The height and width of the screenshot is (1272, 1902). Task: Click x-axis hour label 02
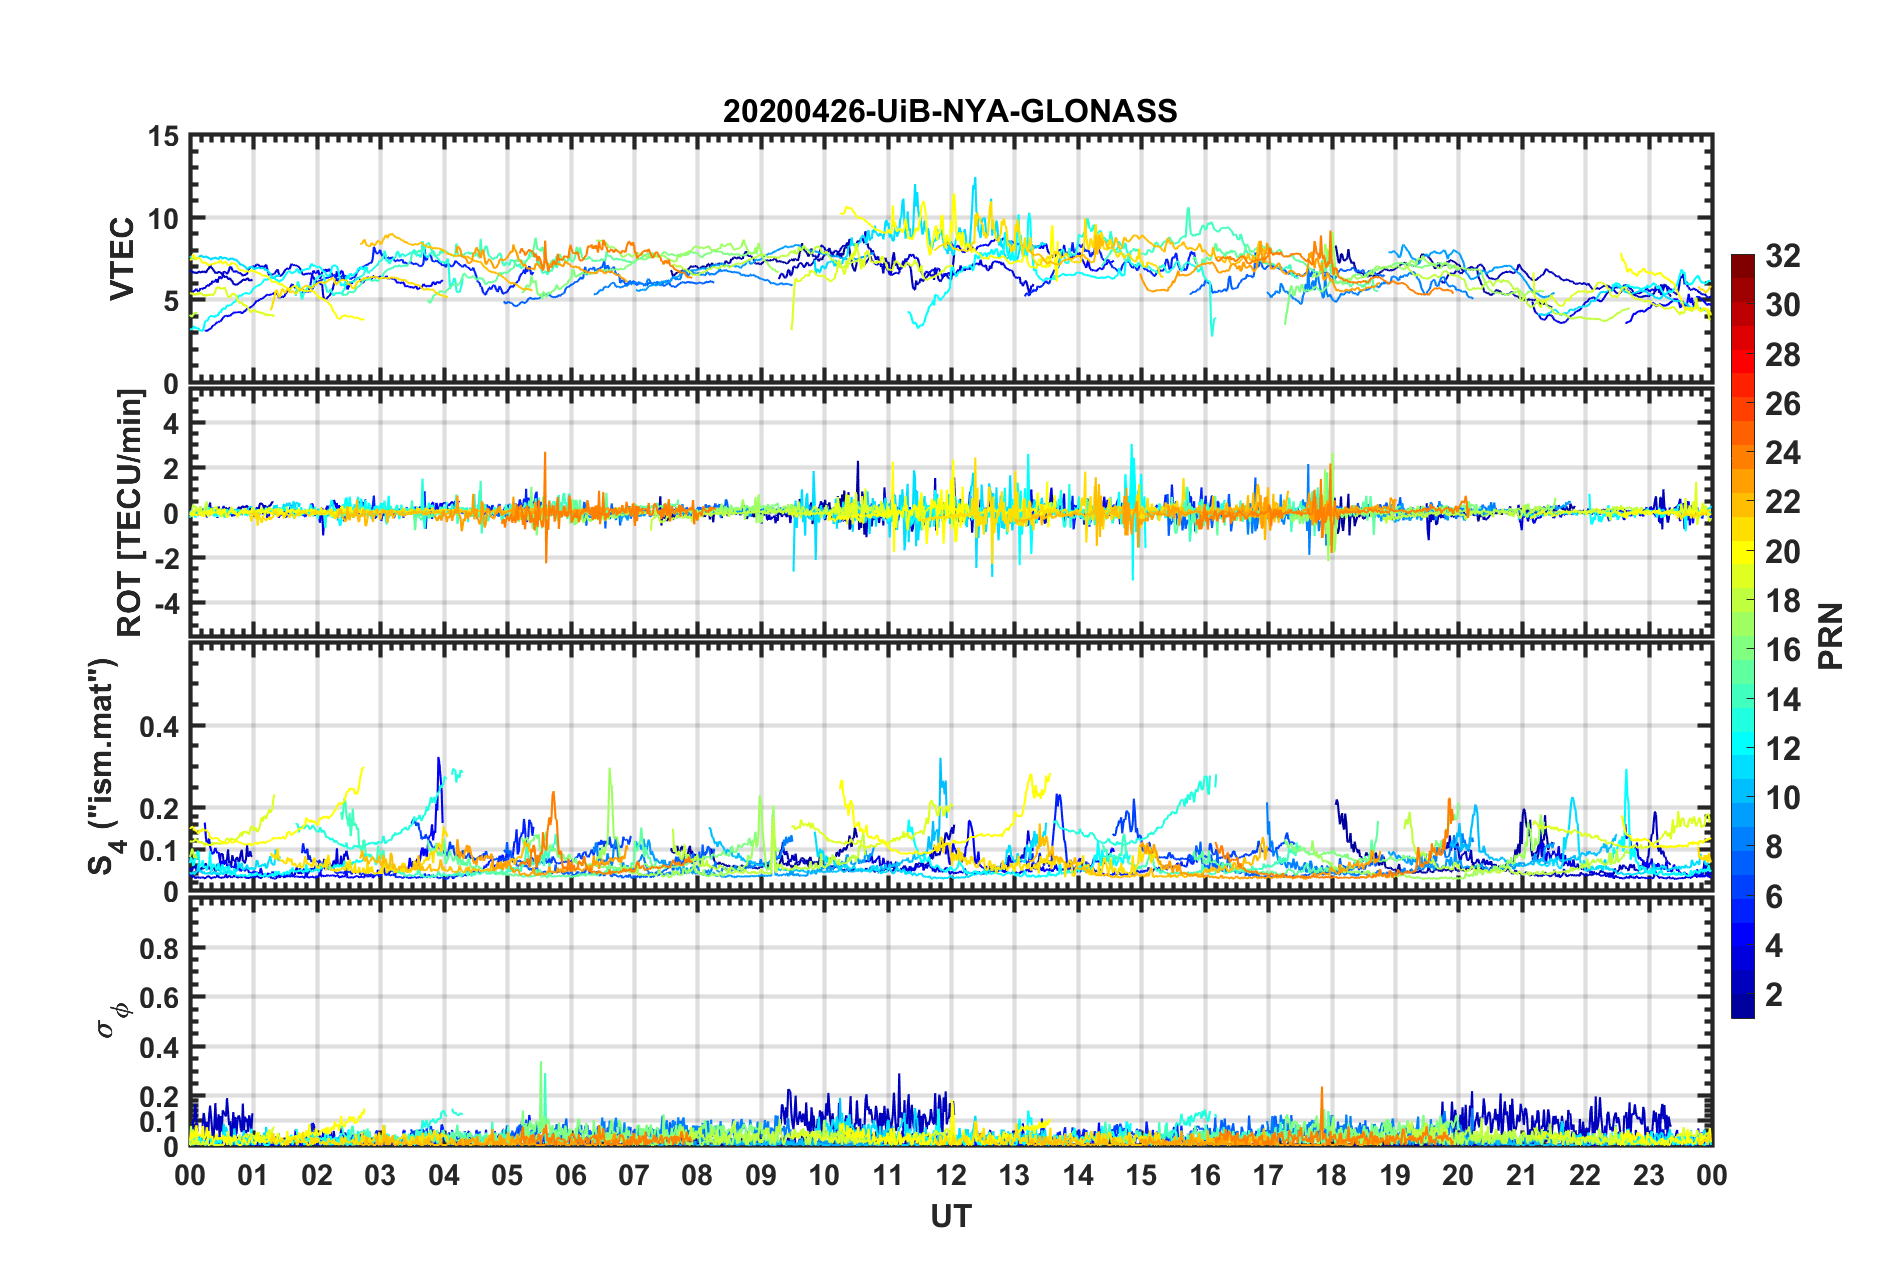tap(317, 1175)
